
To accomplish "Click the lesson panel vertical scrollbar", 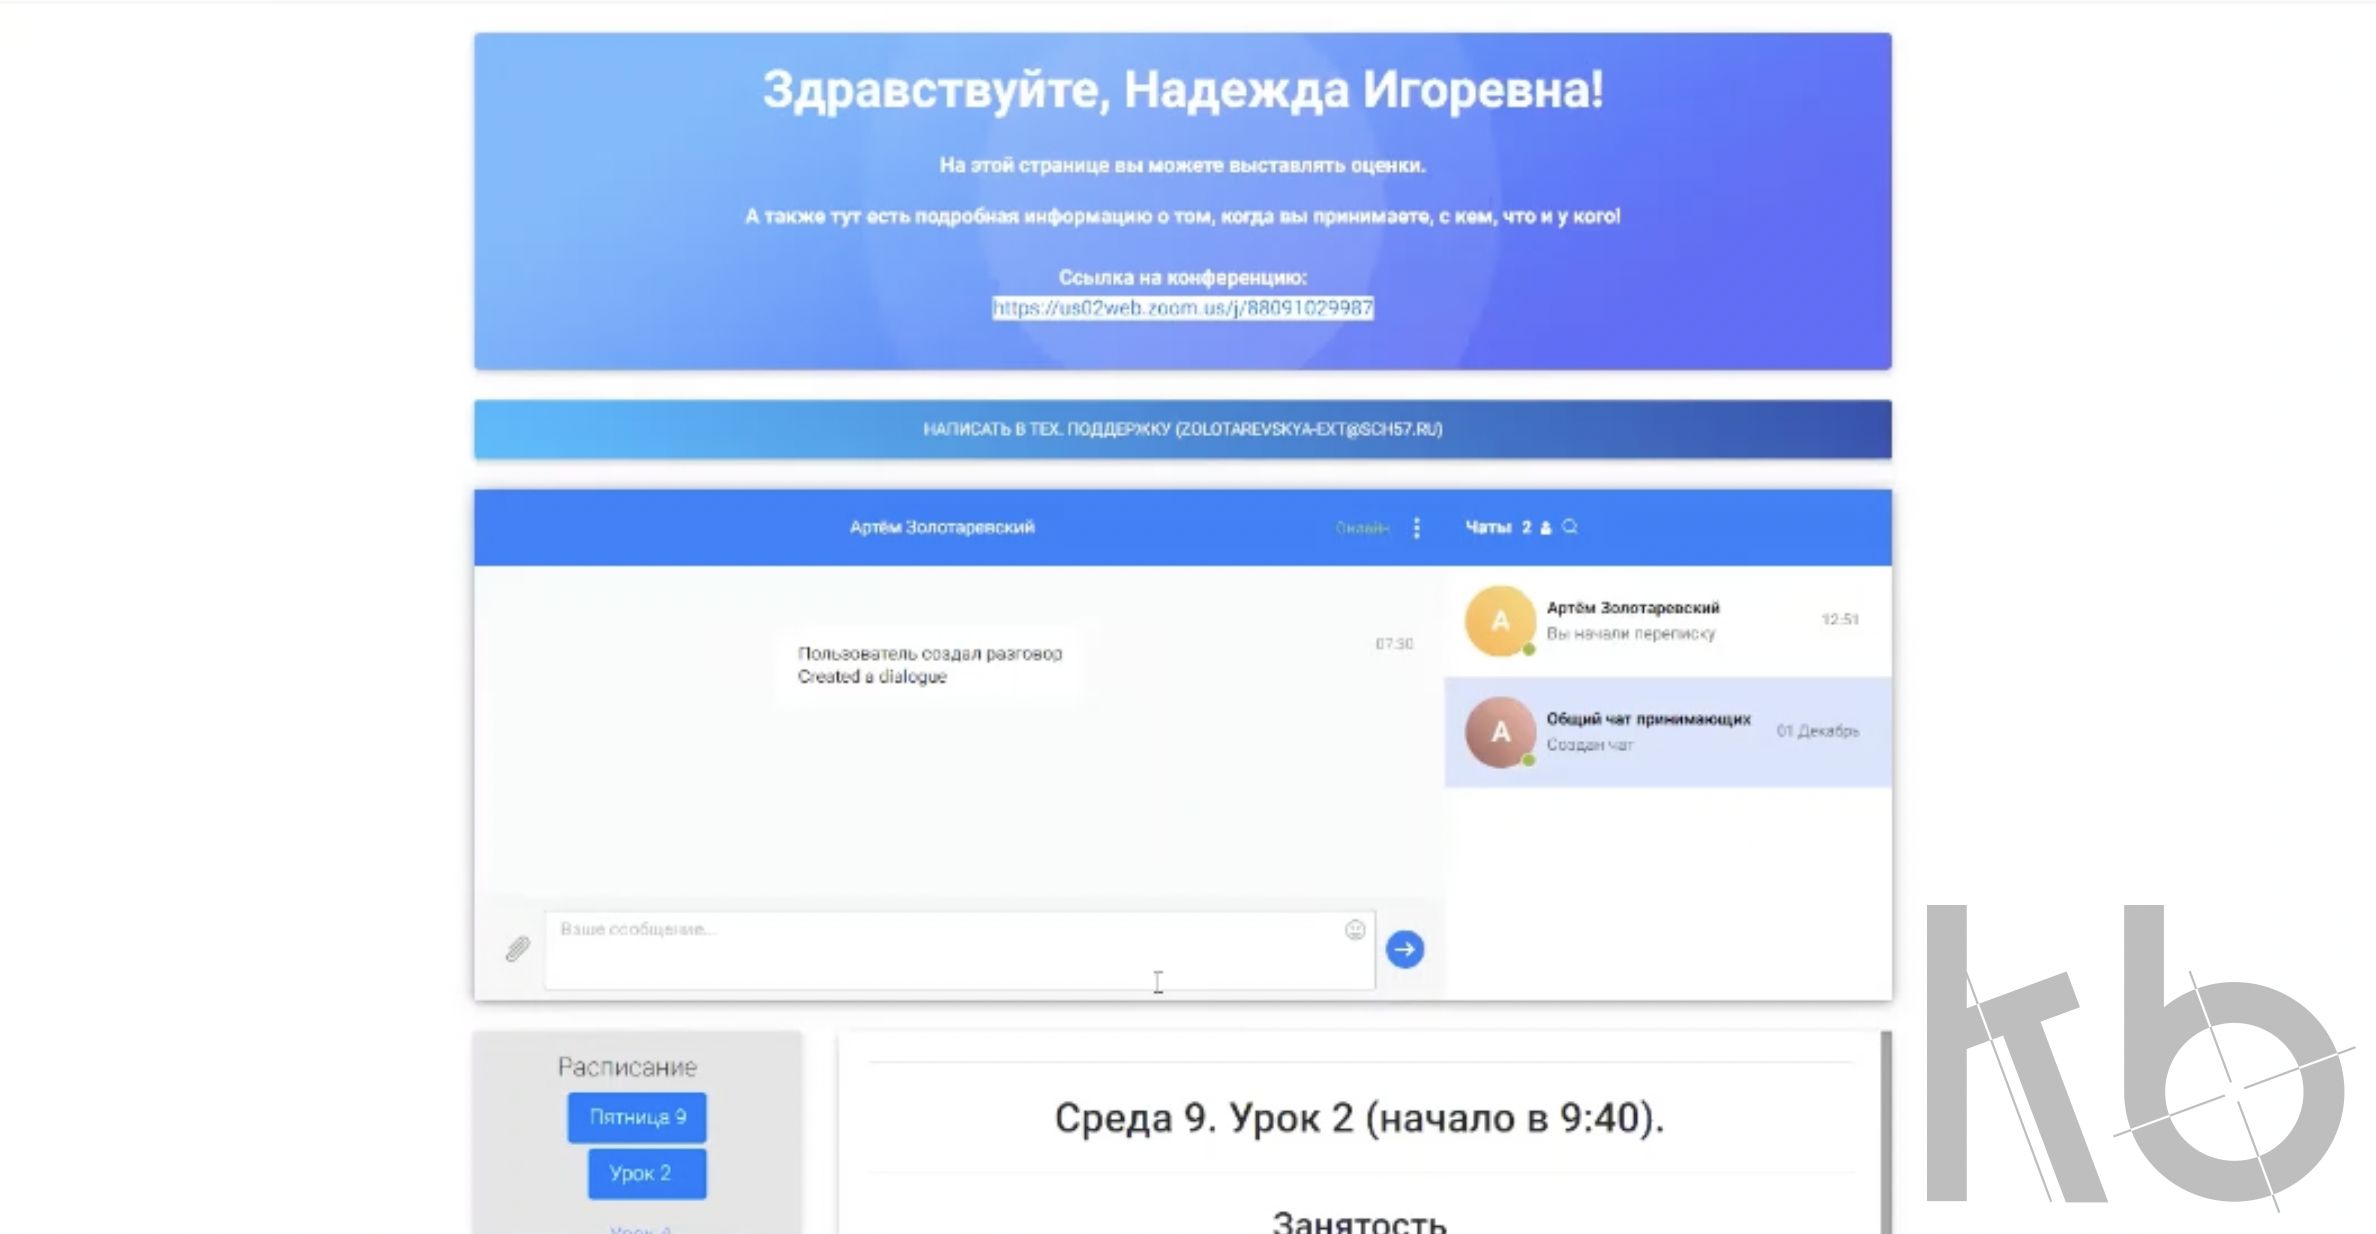I will point(1886,1130).
